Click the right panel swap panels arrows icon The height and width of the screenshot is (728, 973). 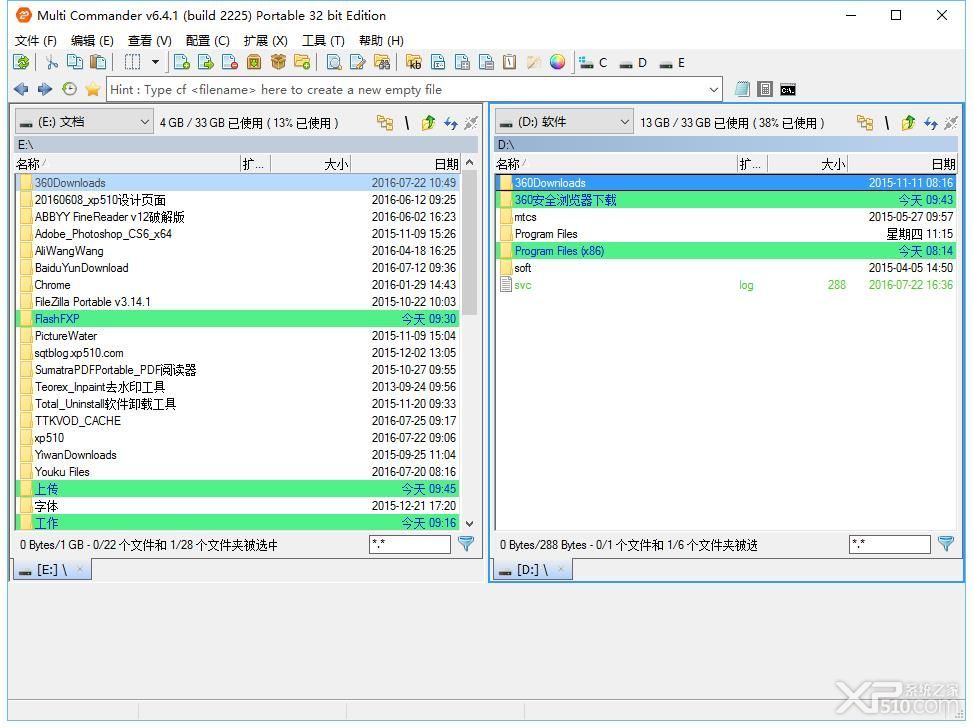pos(930,123)
